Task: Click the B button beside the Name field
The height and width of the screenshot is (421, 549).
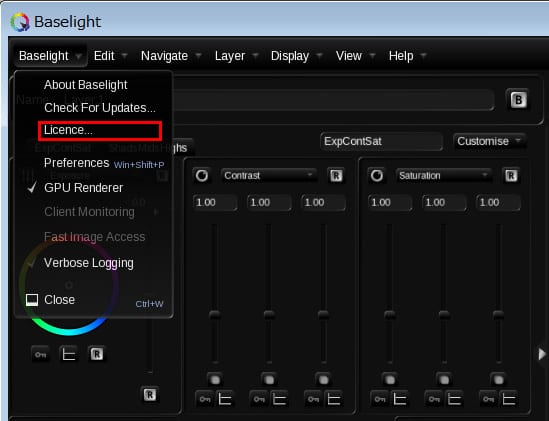Action: click(x=518, y=100)
